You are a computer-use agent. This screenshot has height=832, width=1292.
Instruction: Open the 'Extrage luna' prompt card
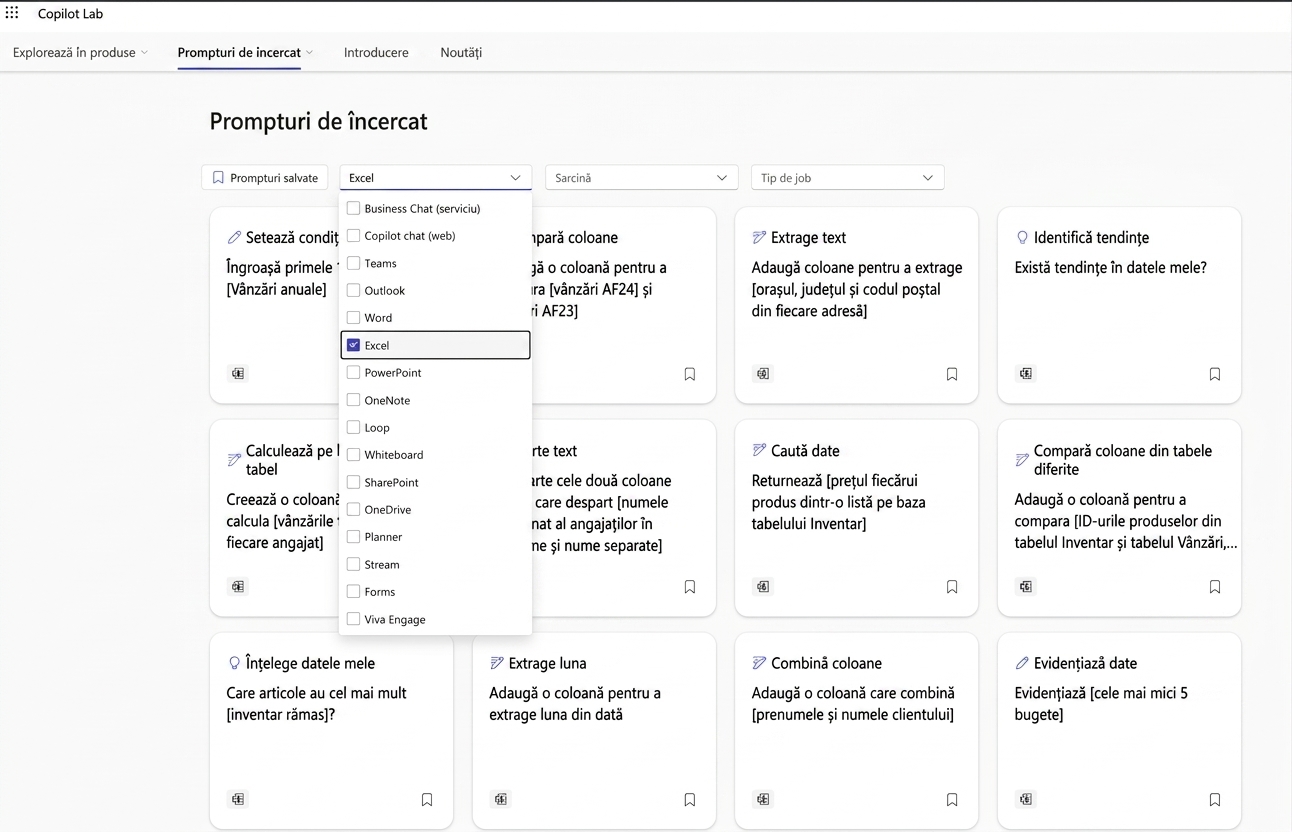click(x=594, y=731)
